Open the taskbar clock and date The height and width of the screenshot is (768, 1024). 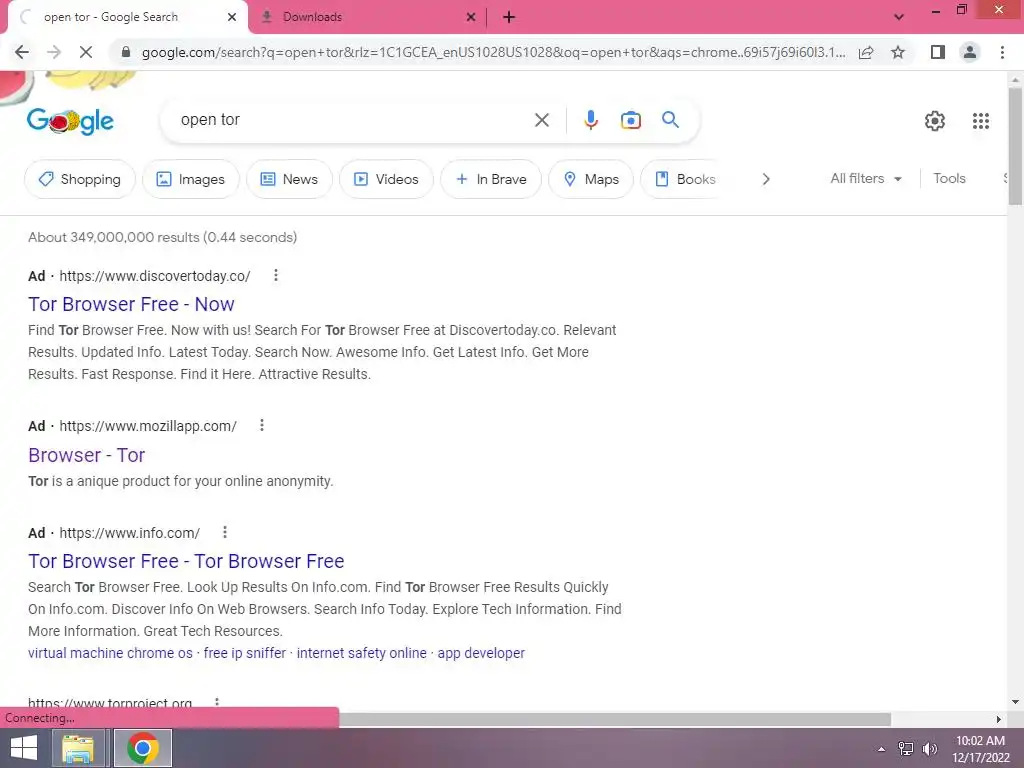click(980, 749)
